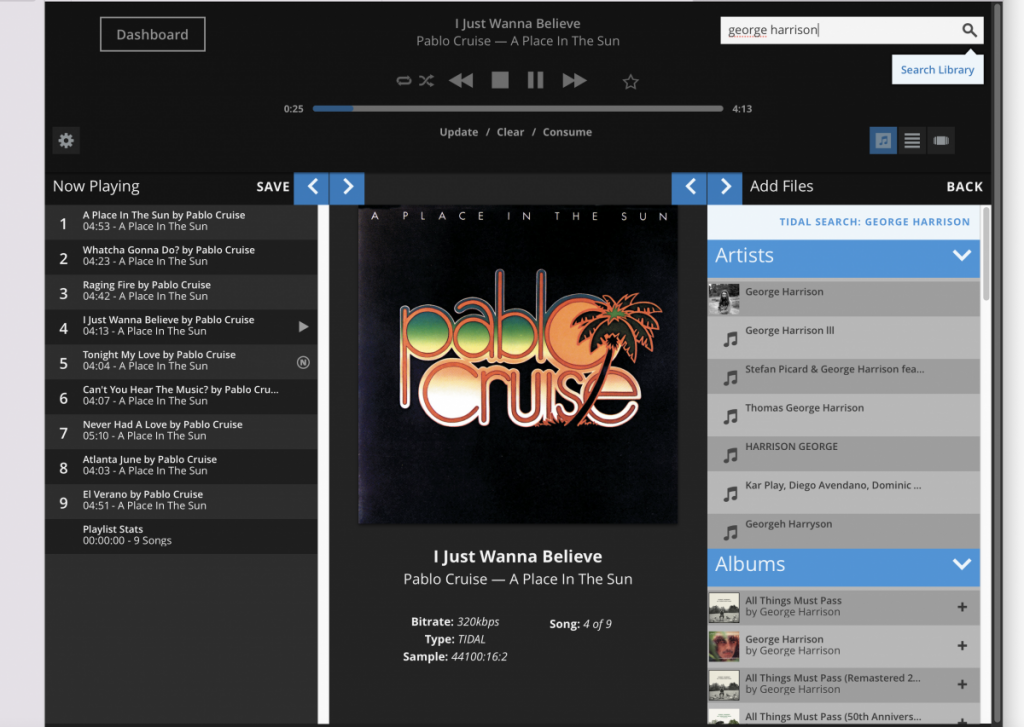Select track 7 Never Had A Love
1024x727 pixels.
tap(181, 432)
